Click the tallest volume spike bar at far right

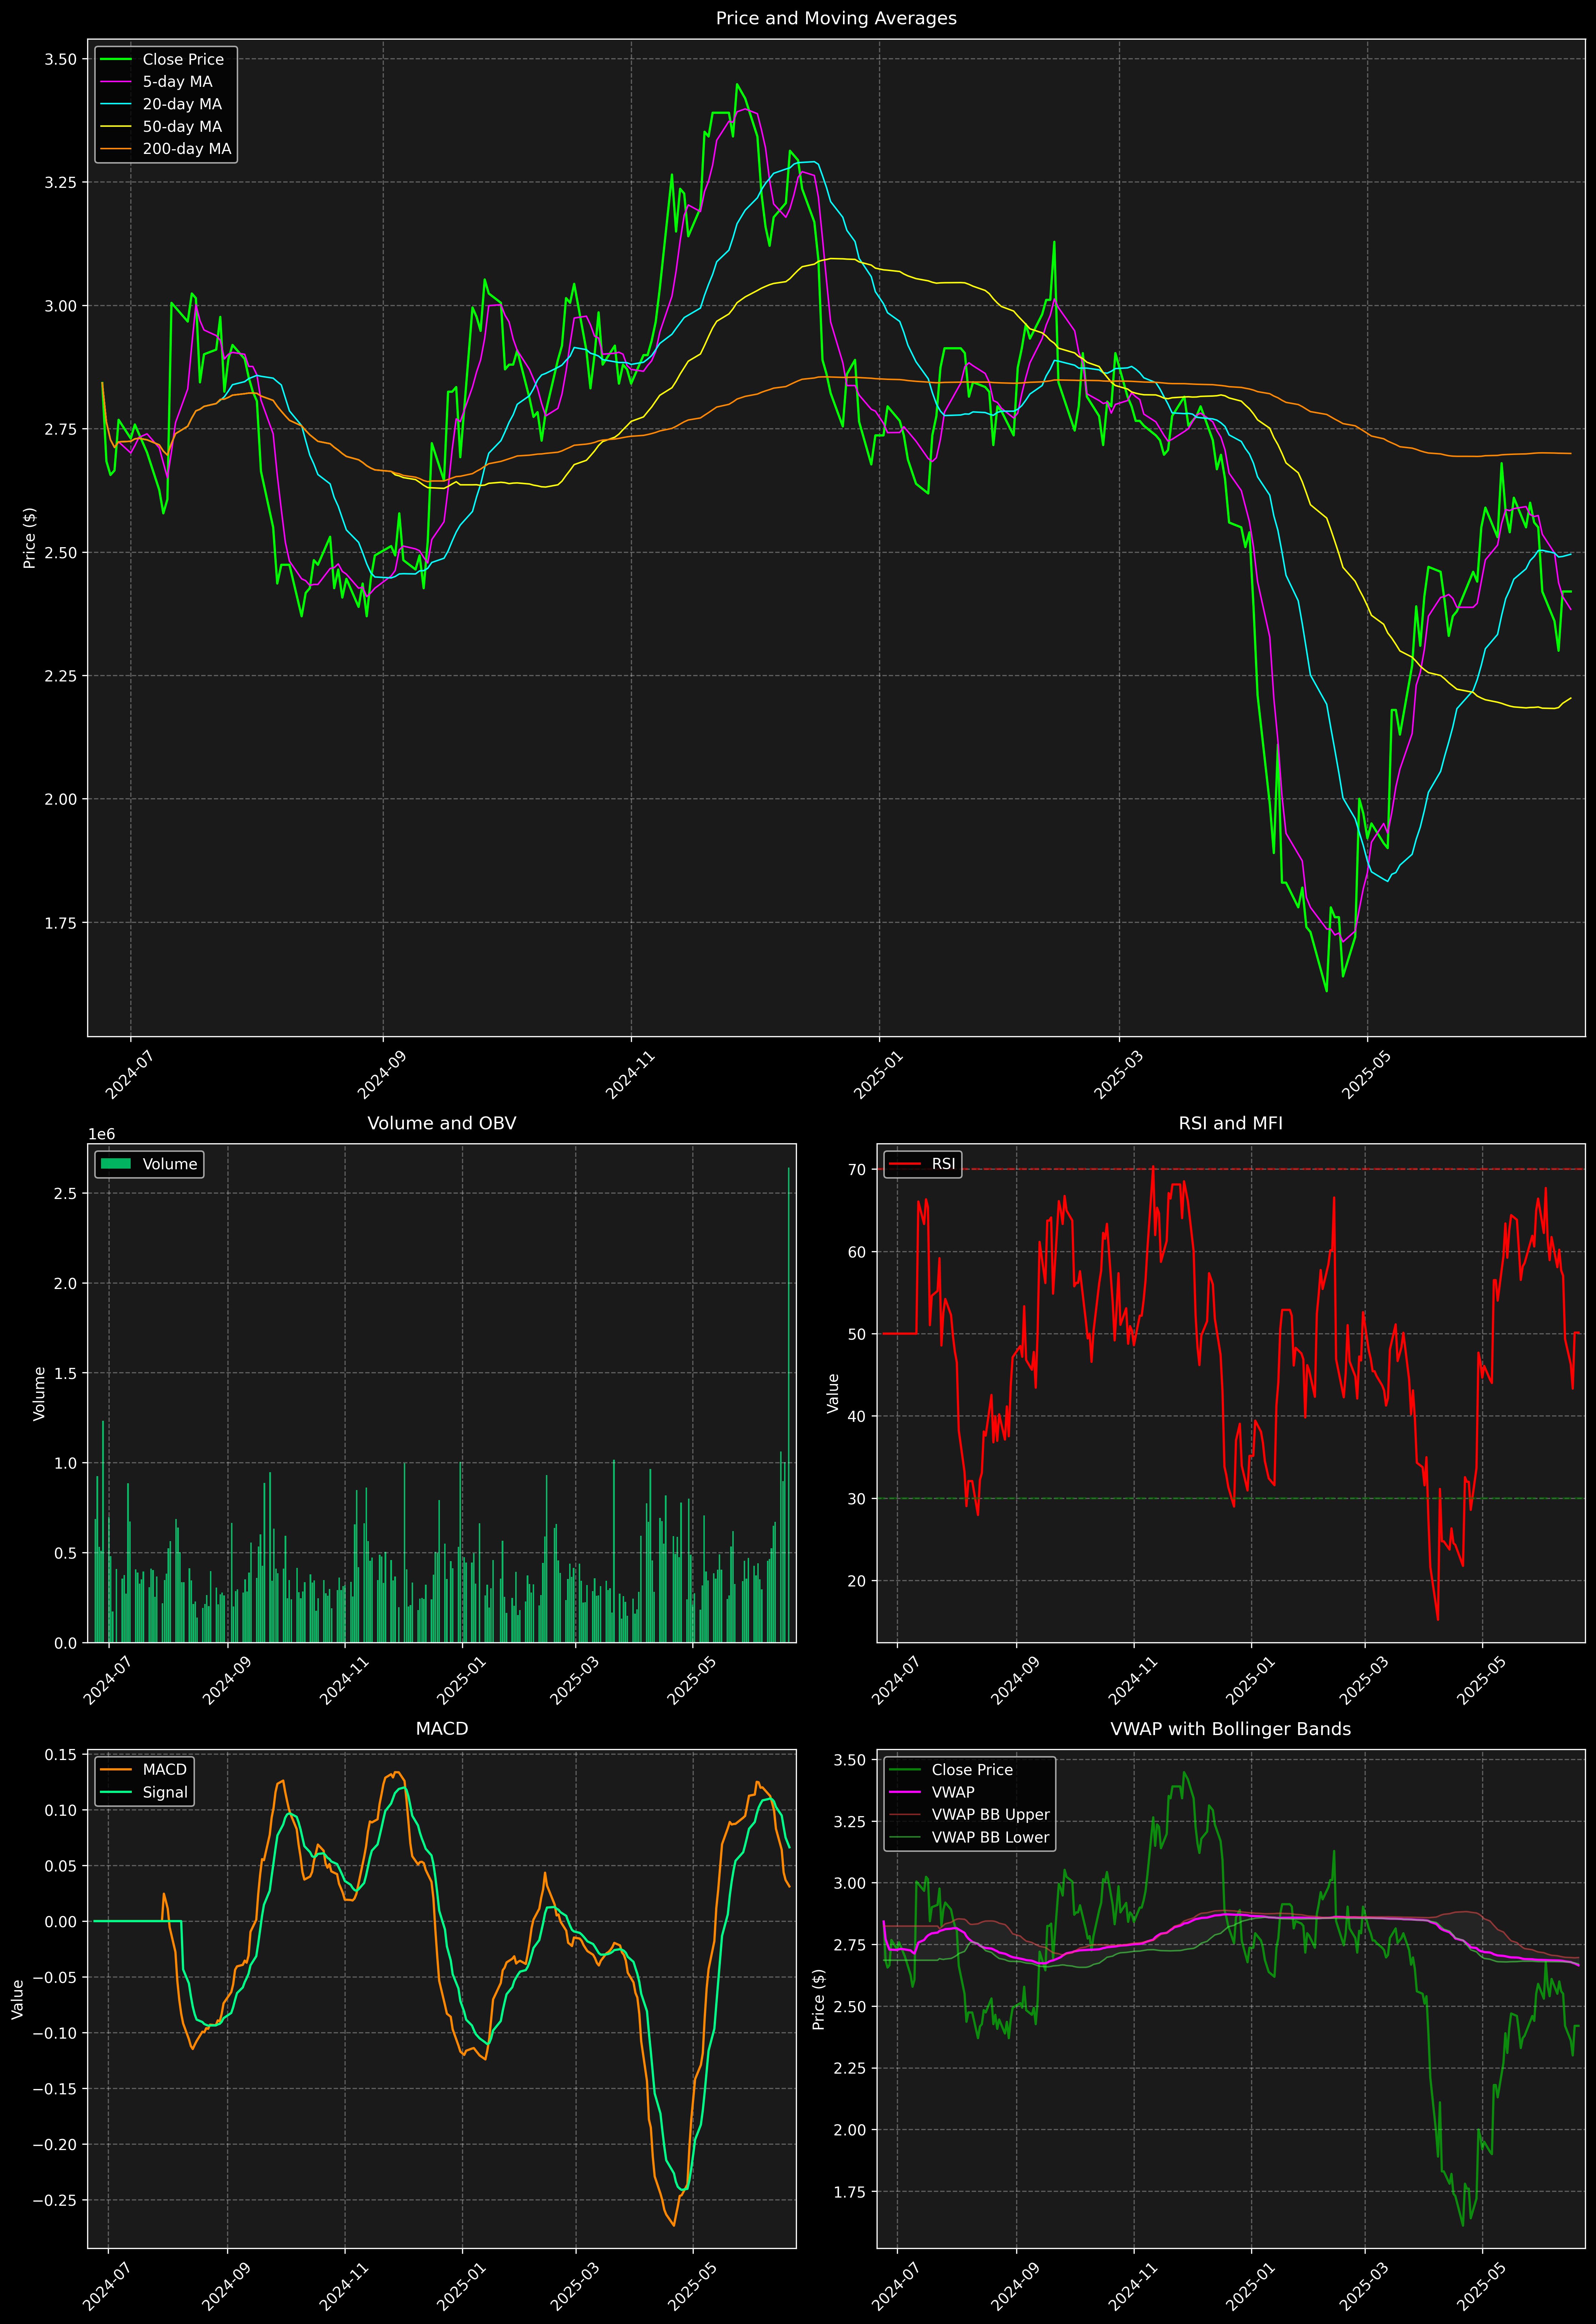click(x=788, y=1405)
